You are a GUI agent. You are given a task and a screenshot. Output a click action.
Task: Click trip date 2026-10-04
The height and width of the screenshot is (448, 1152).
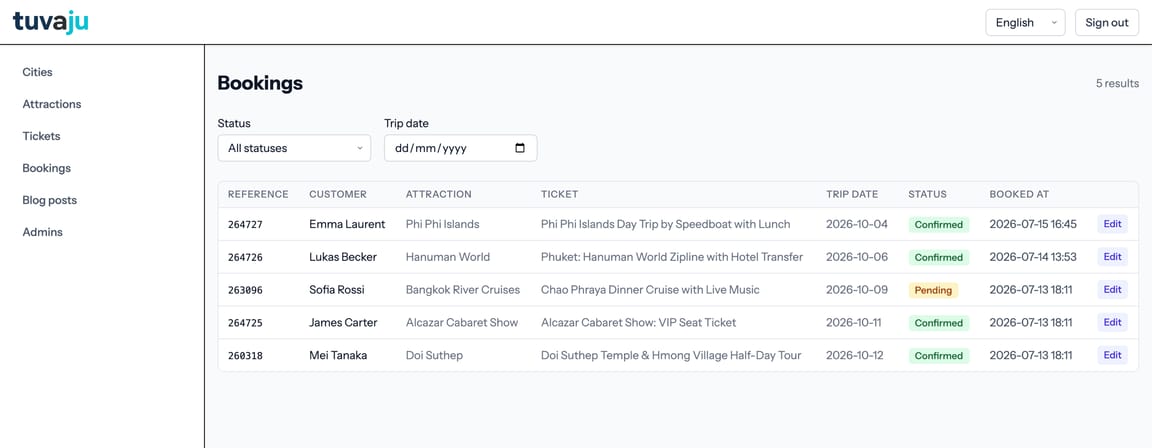coord(857,224)
